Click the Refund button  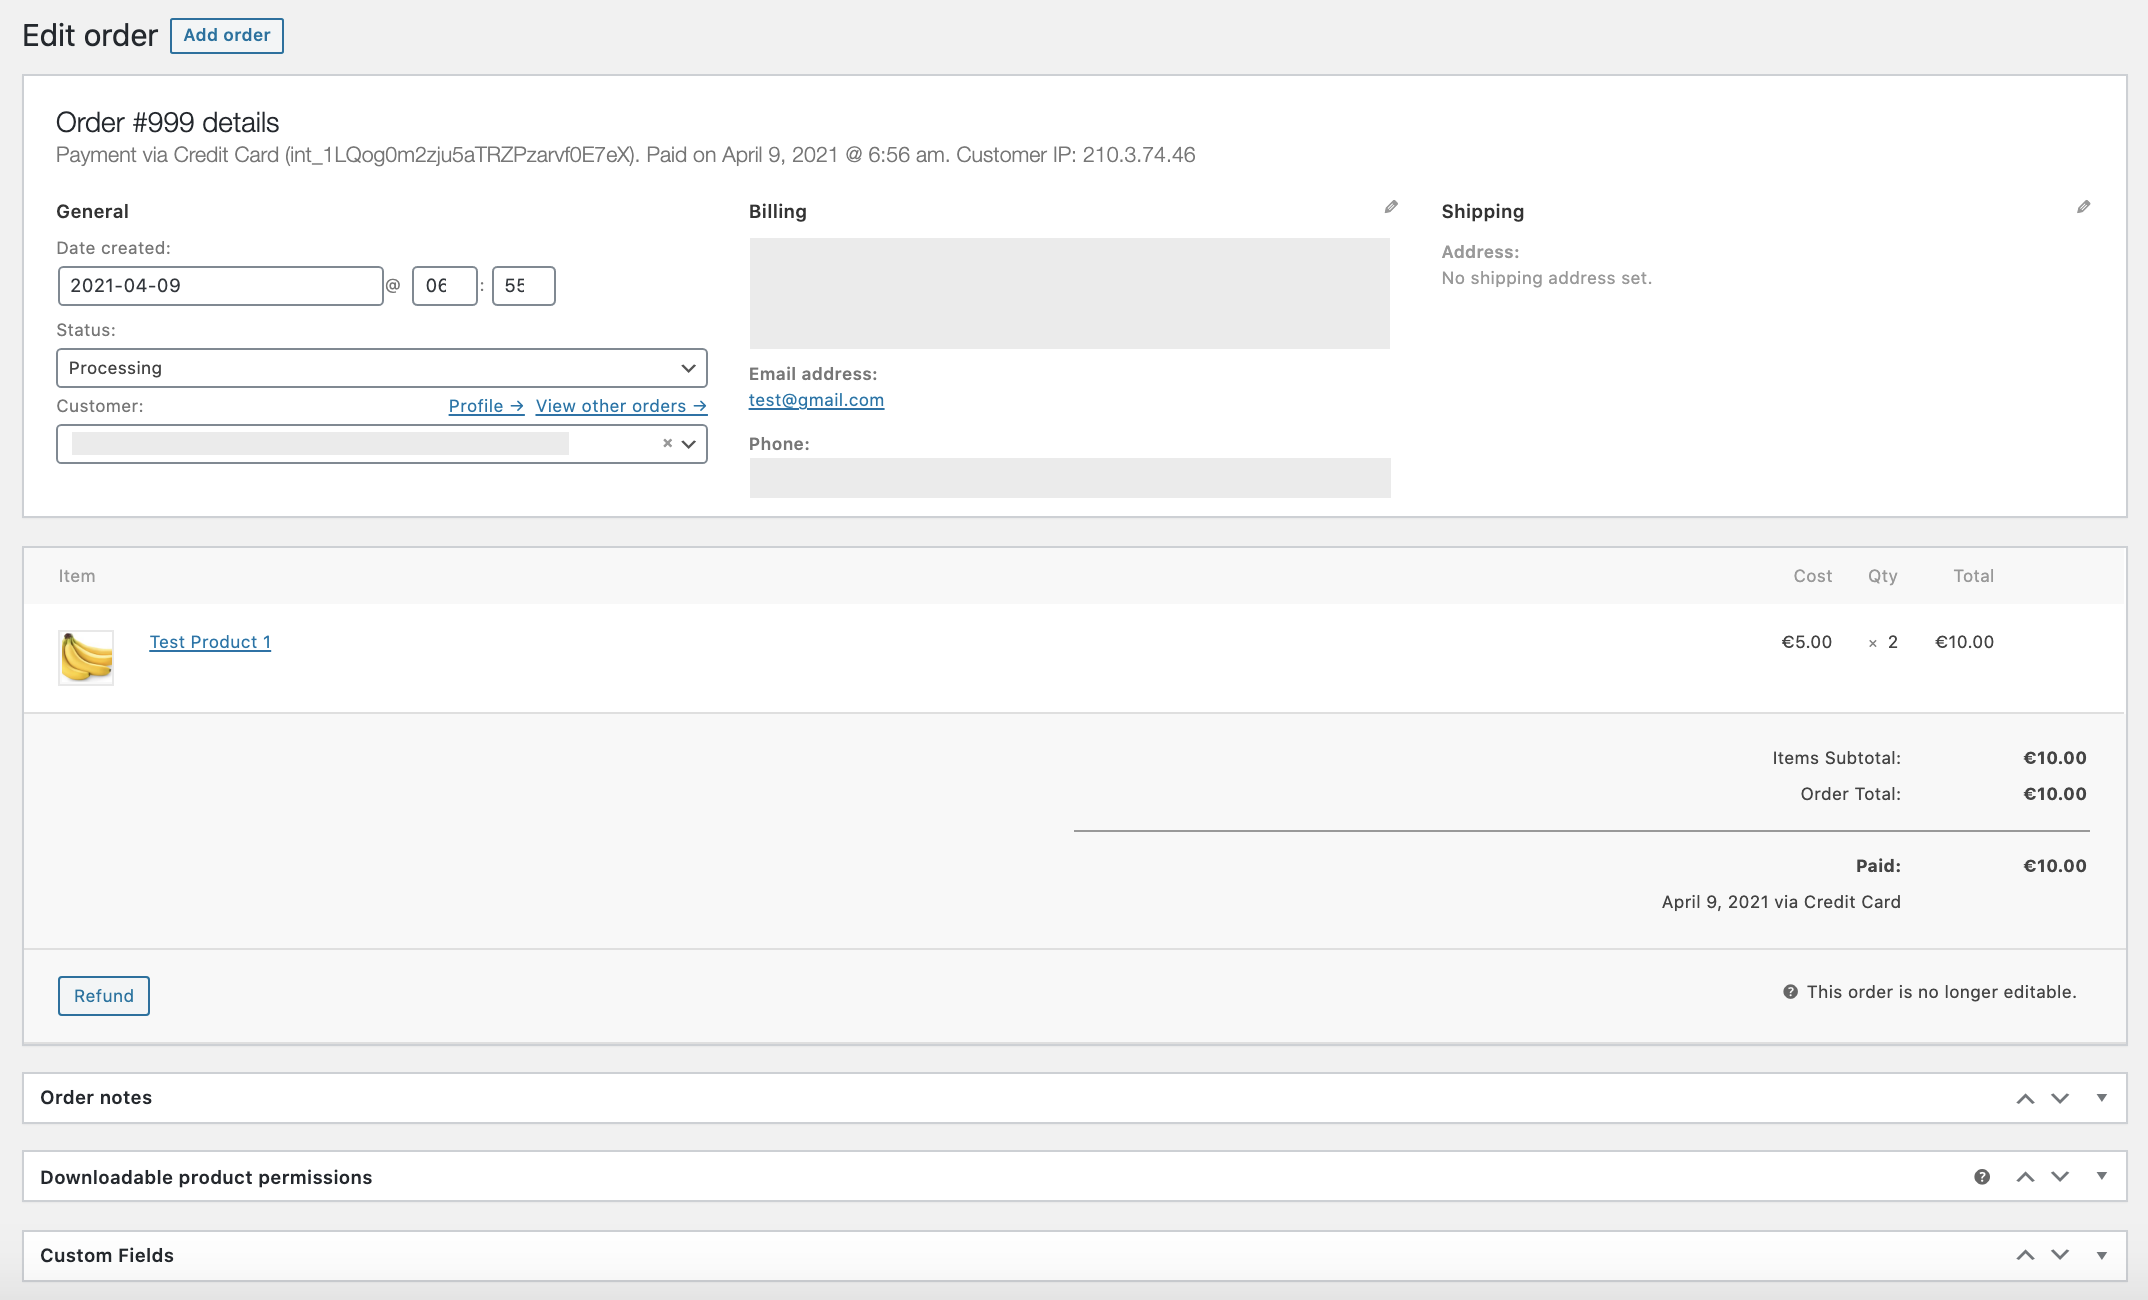pos(103,995)
